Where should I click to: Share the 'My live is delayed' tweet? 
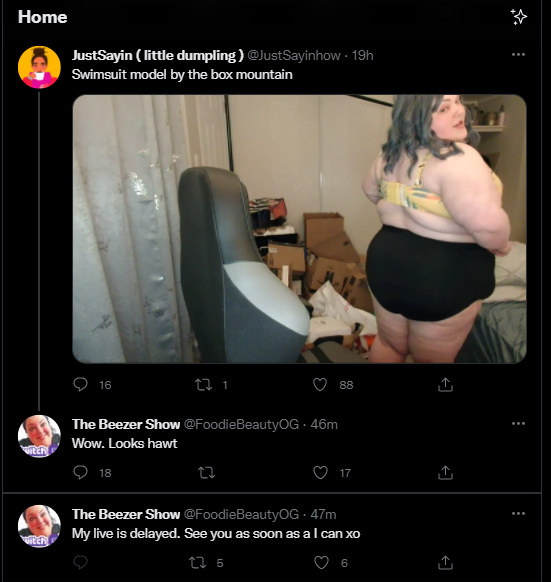click(445, 563)
